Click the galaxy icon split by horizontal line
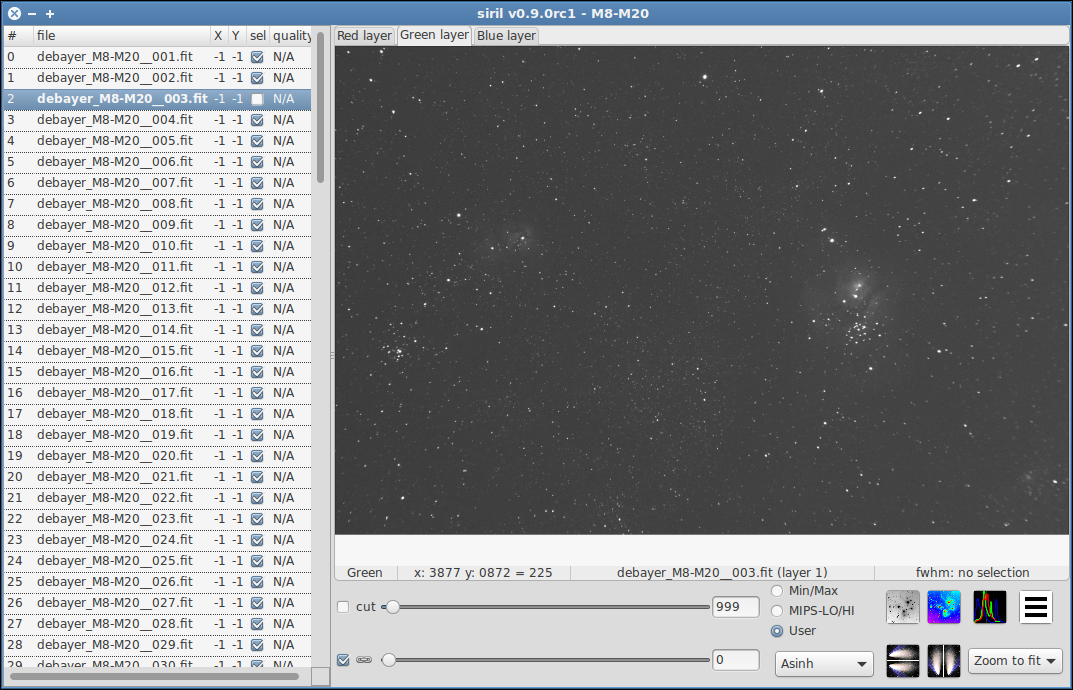Image resolution: width=1073 pixels, height=690 pixels. [x=903, y=661]
